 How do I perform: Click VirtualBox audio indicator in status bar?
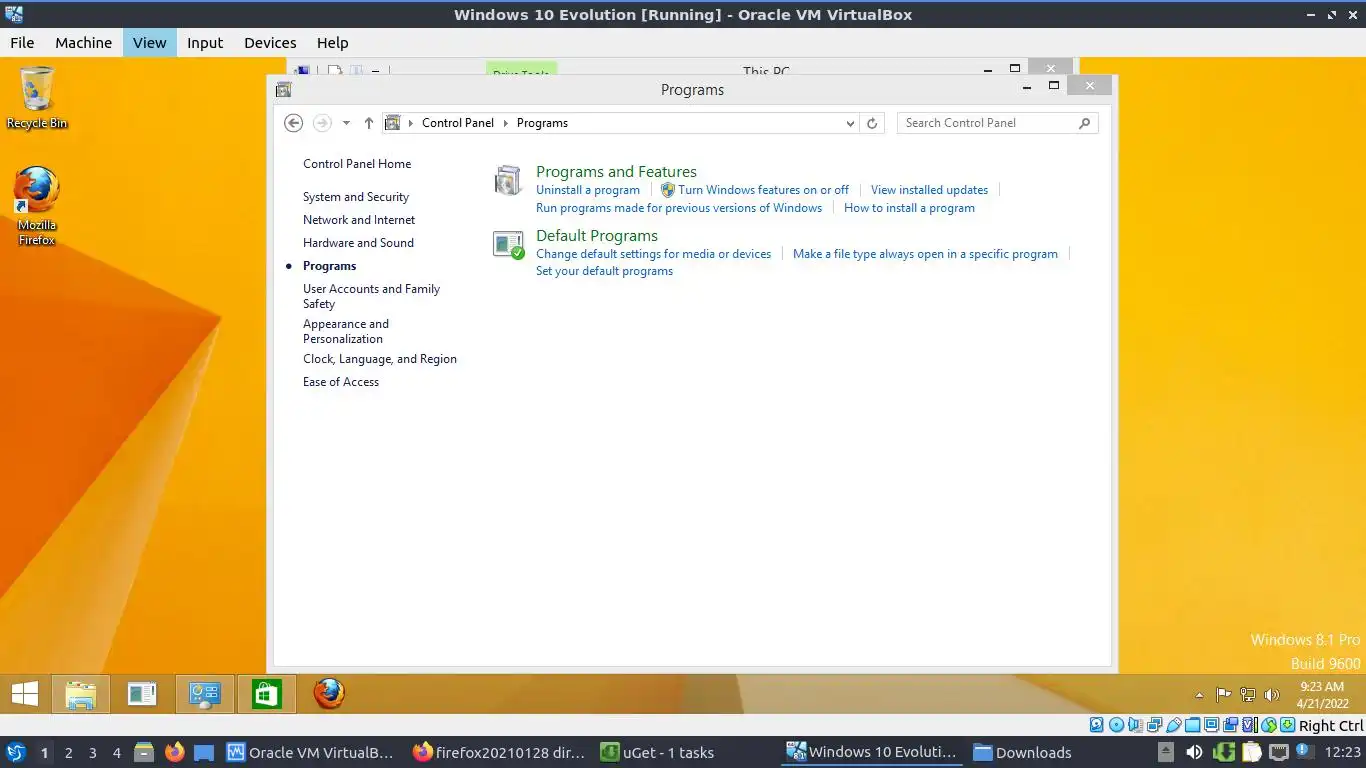pyautogui.click(x=1136, y=725)
